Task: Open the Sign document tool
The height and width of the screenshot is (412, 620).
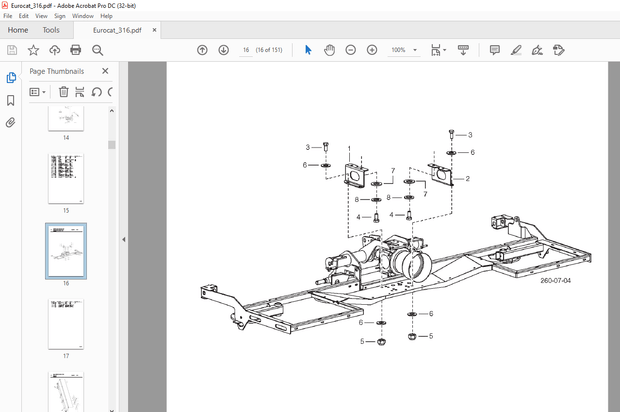Action: coord(537,50)
